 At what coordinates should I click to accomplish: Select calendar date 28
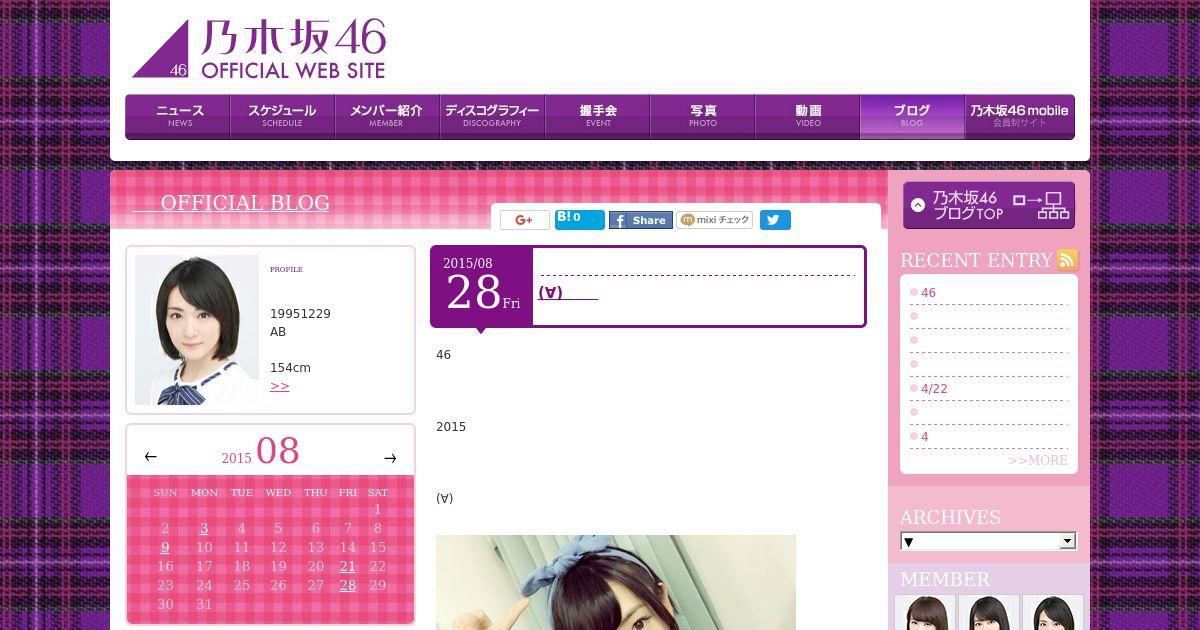click(x=347, y=586)
